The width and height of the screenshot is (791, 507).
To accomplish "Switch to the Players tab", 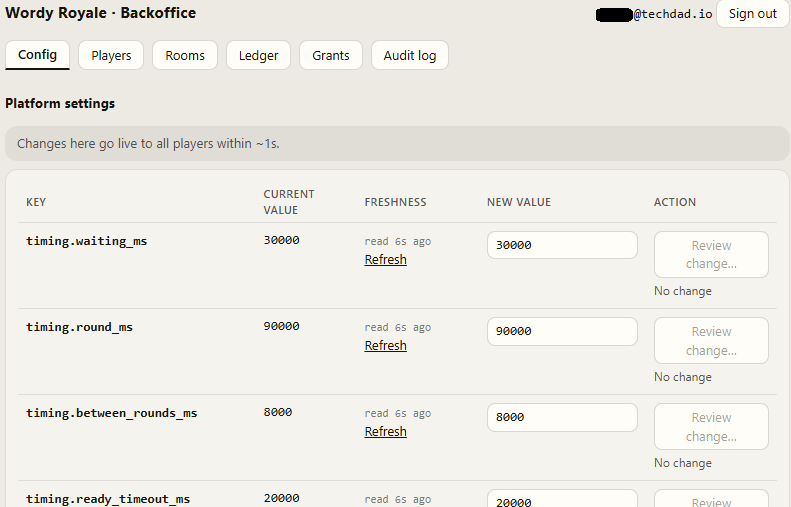I will coord(111,55).
